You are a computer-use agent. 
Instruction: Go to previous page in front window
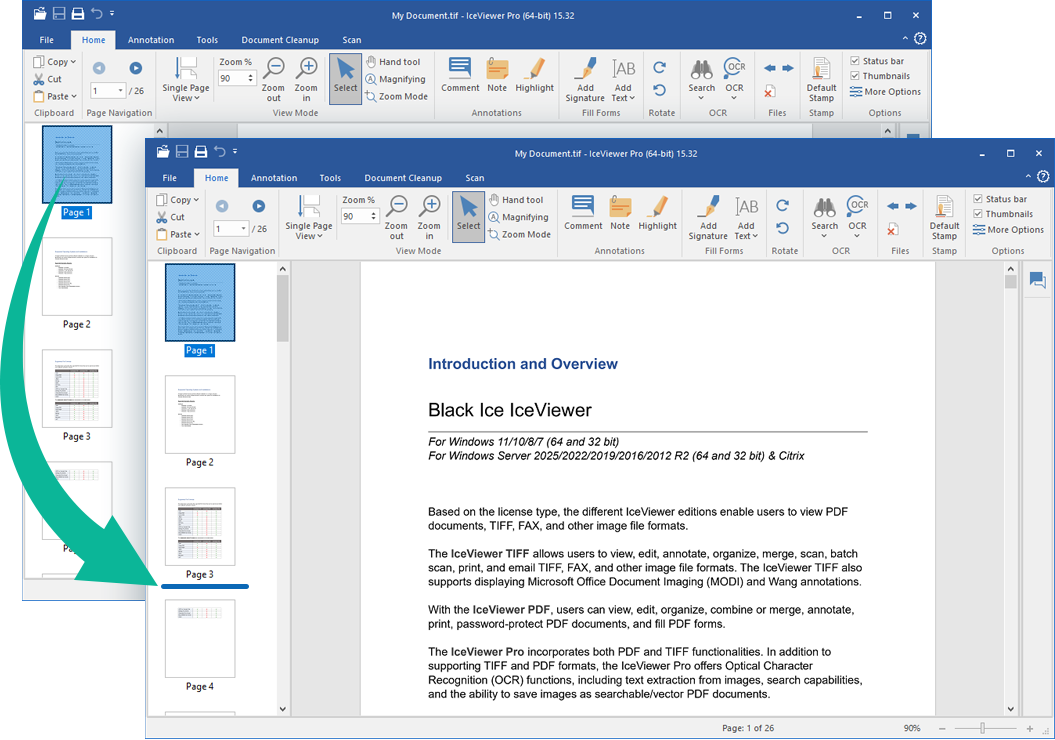point(221,206)
